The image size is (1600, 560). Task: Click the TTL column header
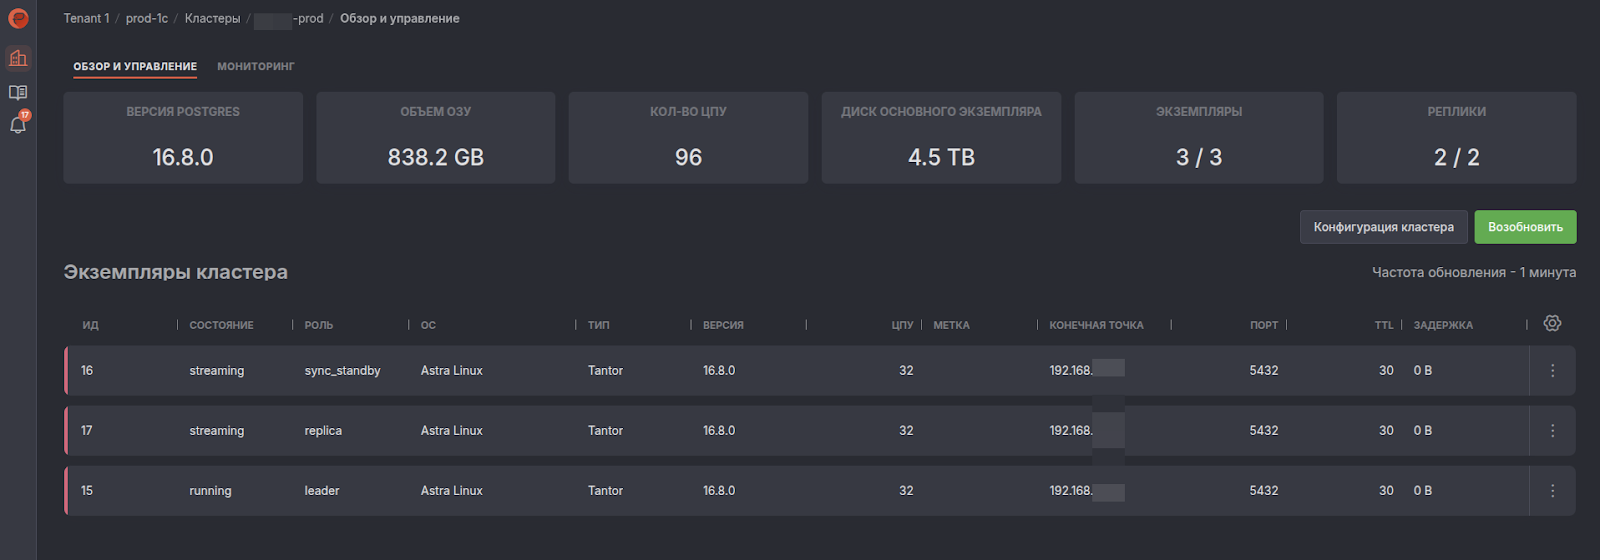tap(1384, 325)
